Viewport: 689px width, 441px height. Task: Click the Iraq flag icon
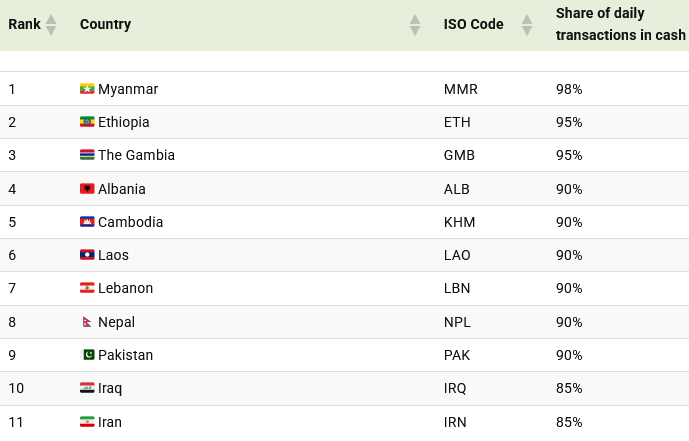(87, 388)
